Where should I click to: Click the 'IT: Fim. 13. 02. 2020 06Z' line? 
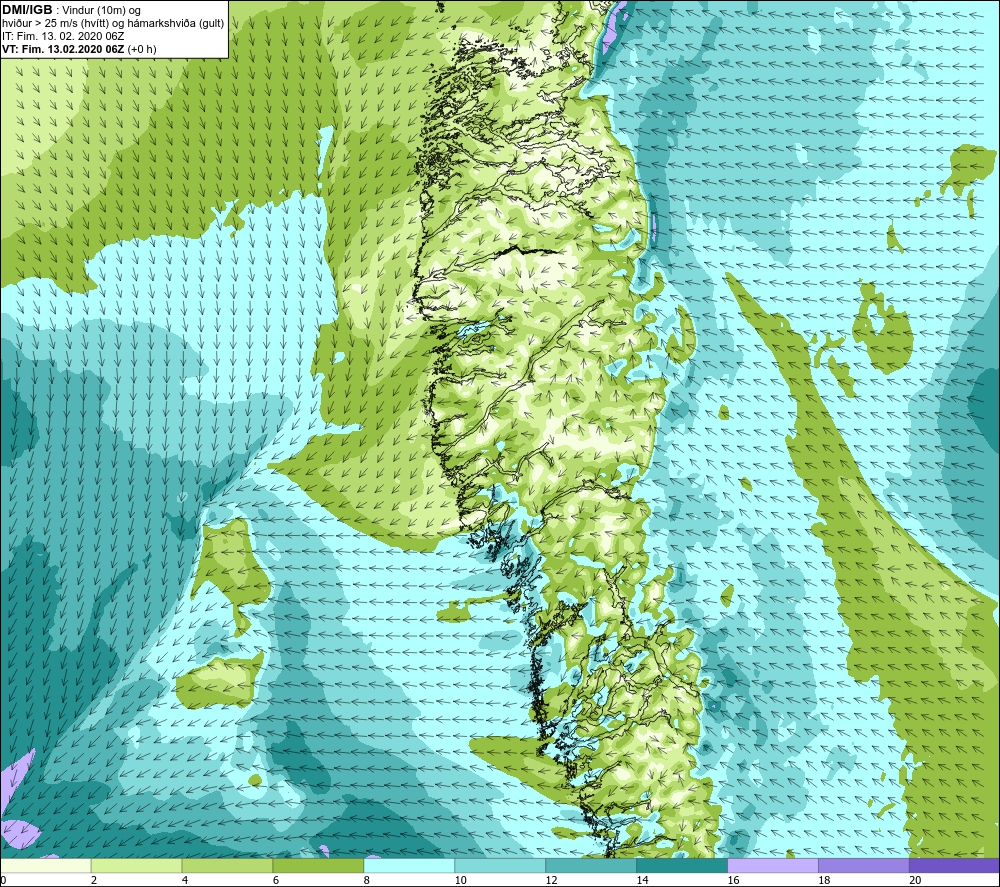(63, 36)
